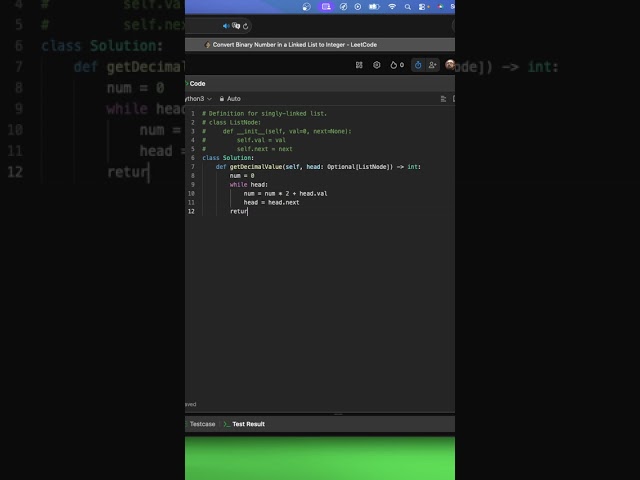The width and height of the screenshot is (640, 480).
Task: Open Spotlight search in menu bar
Action: pyautogui.click(x=407, y=7)
